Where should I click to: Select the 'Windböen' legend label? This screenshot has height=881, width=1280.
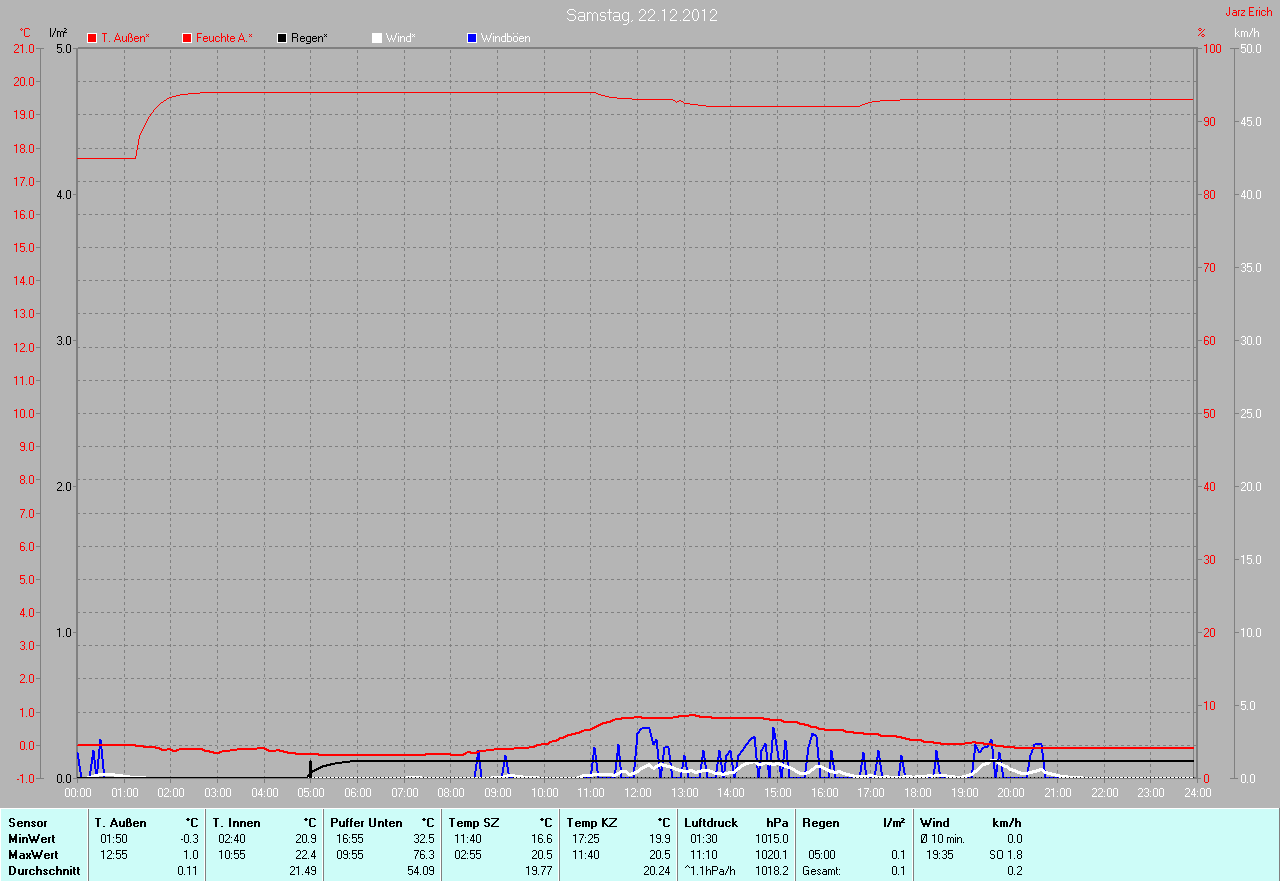(506, 38)
